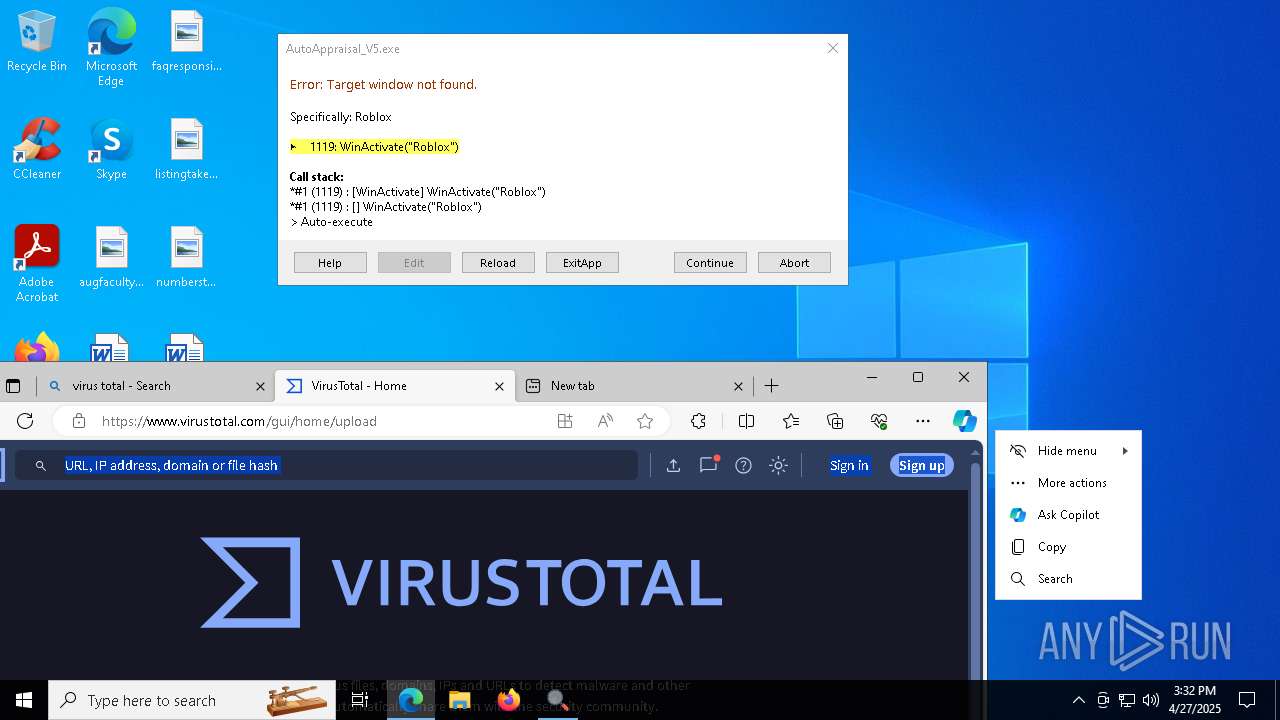Click the Edge refresh page icon
This screenshot has width=1280, height=720.
[26, 421]
